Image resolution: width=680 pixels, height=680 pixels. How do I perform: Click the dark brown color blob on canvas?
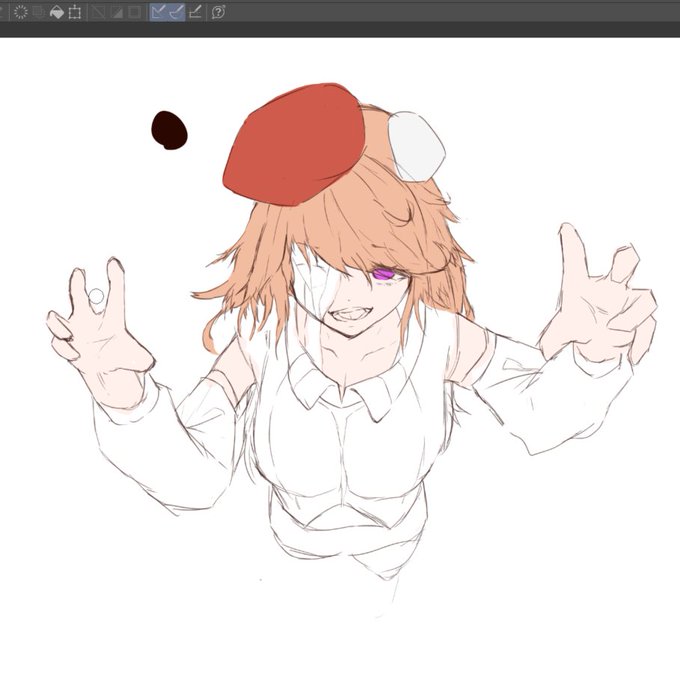point(170,130)
